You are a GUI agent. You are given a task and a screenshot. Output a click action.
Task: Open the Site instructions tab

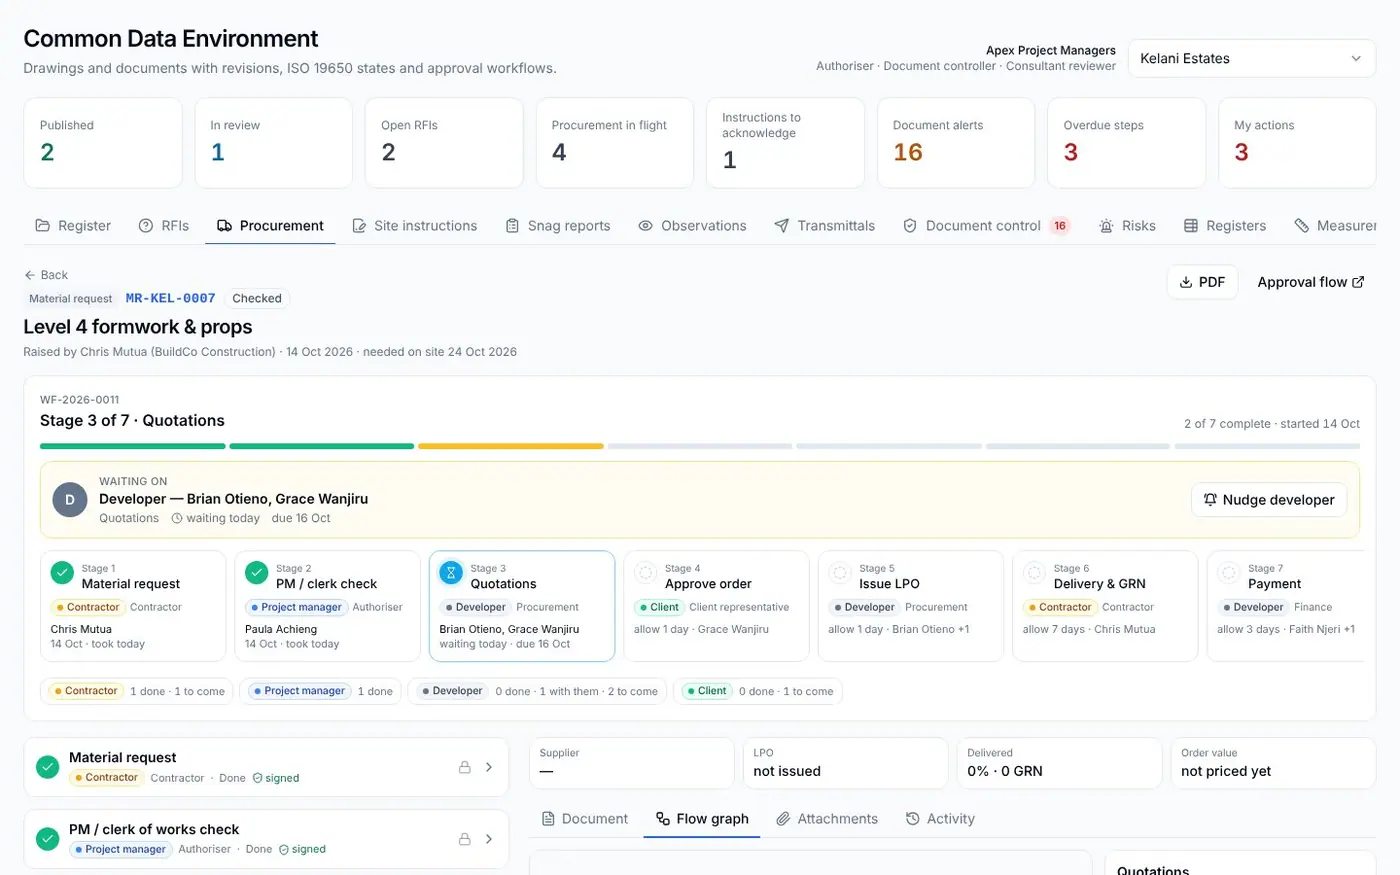tap(414, 226)
